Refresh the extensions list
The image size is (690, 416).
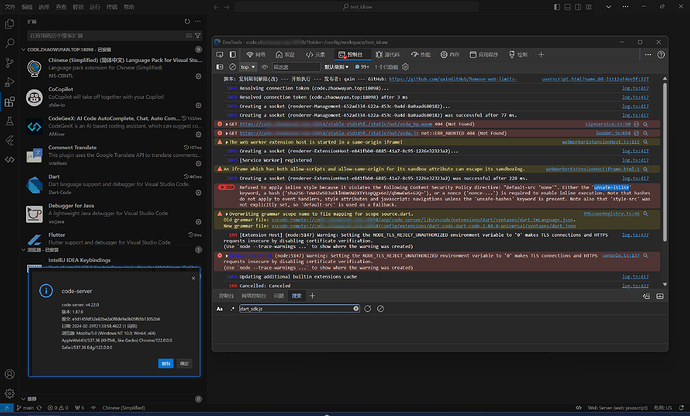(187, 22)
